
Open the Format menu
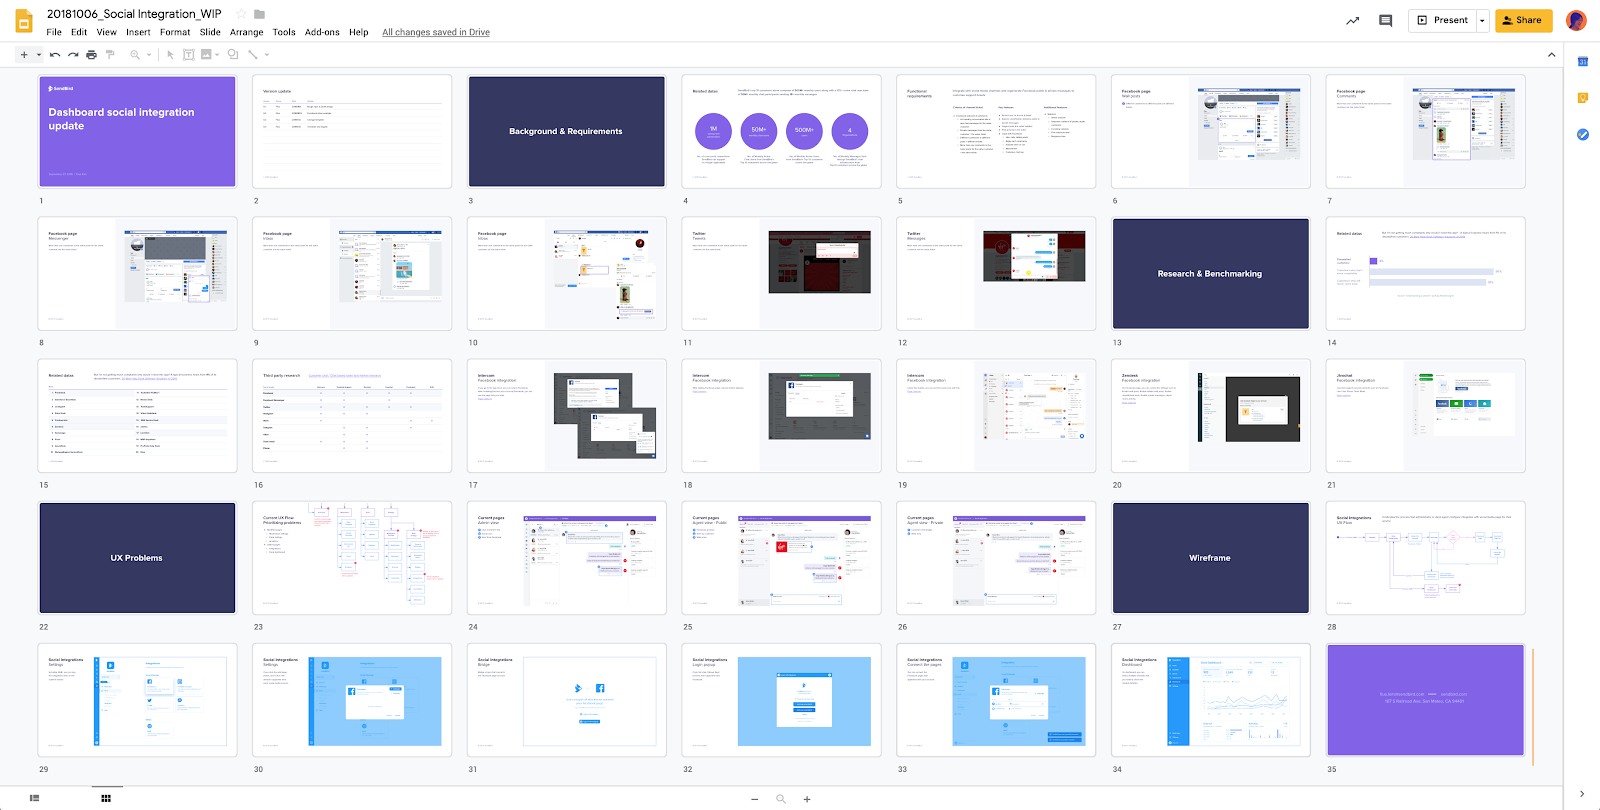(x=175, y=32)
